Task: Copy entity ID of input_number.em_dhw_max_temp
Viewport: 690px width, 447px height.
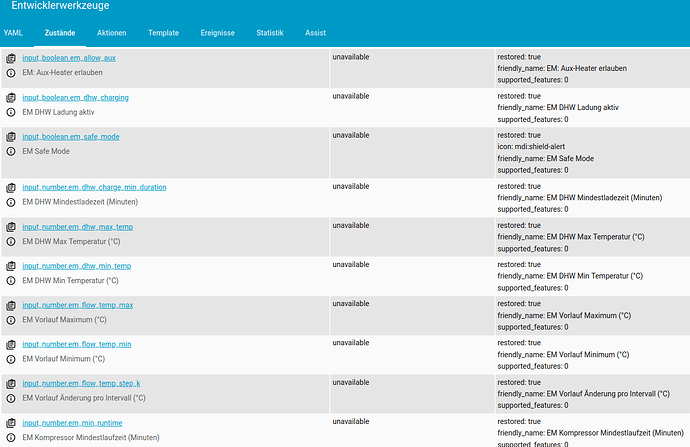Action: pos(11,227)
